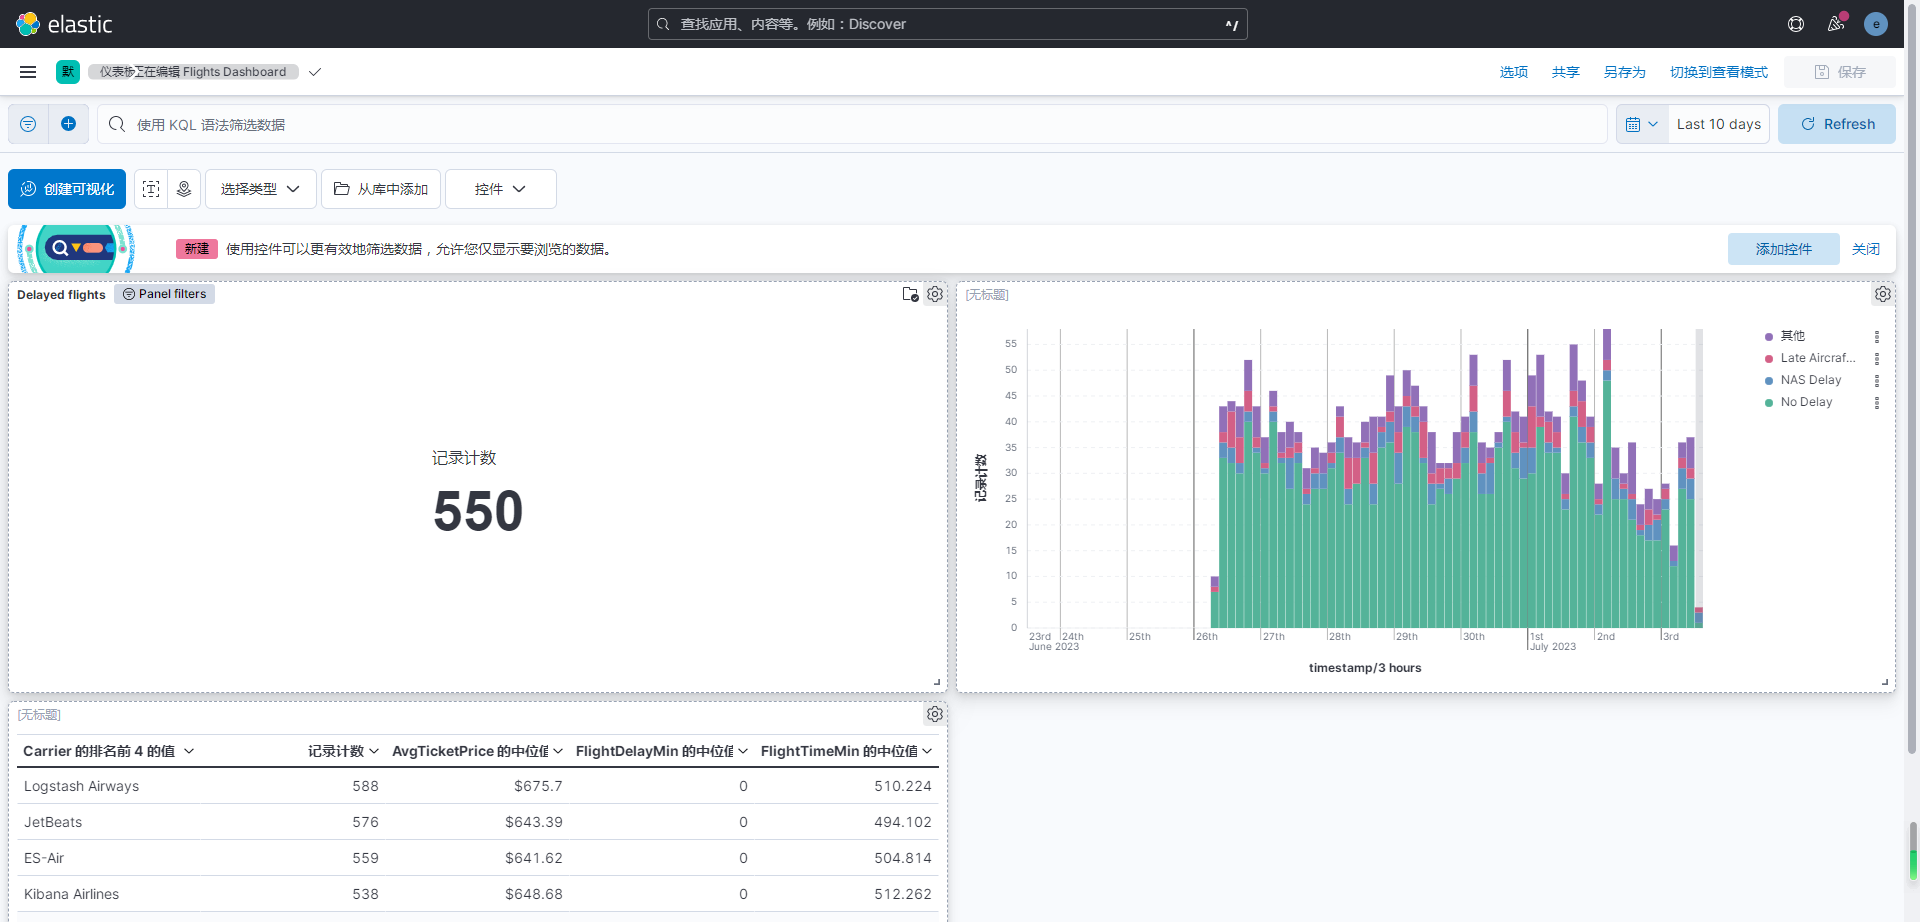Click the green space avatar icon
Image resolution: width=1920 pixels, height=922 pixels.
(68, 72)
